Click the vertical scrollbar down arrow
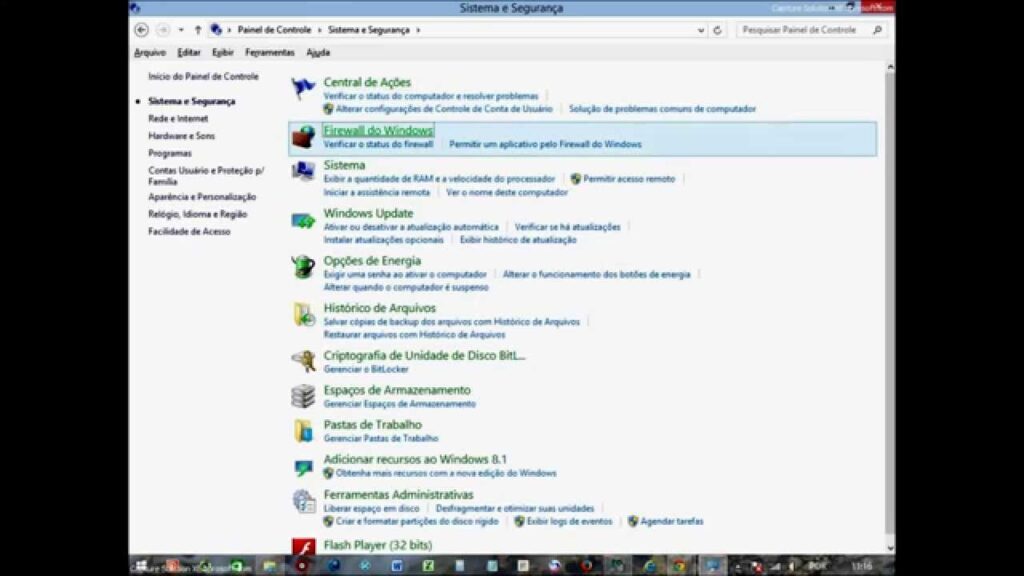The width and height of the screenshot is (1024, 576). tap(890, 549)
